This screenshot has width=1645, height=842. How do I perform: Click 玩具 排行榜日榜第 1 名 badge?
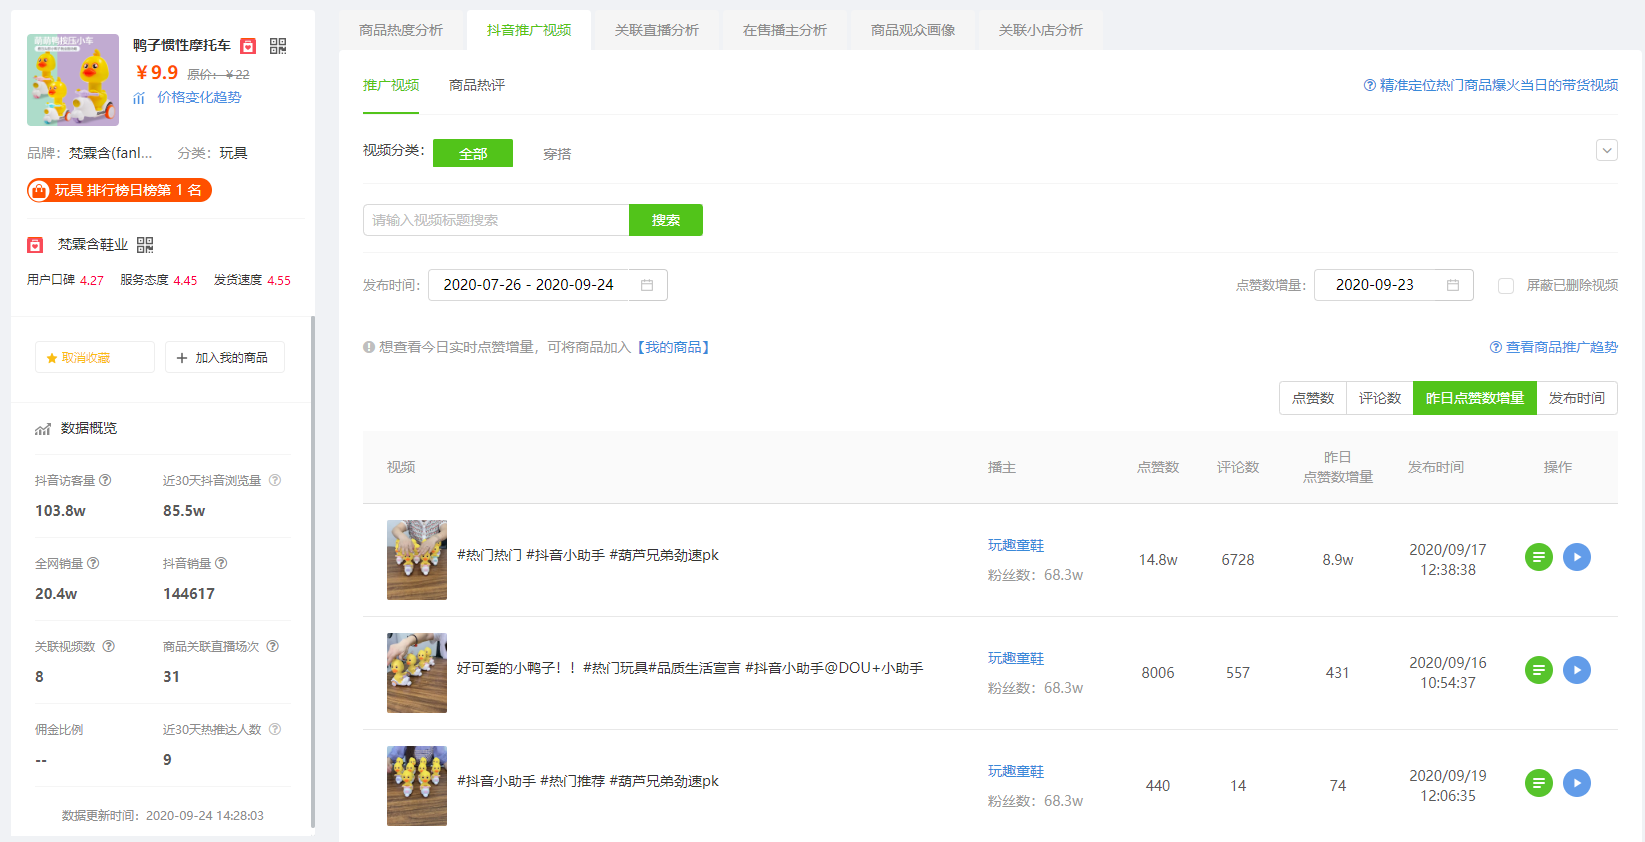tap(119, 190)
